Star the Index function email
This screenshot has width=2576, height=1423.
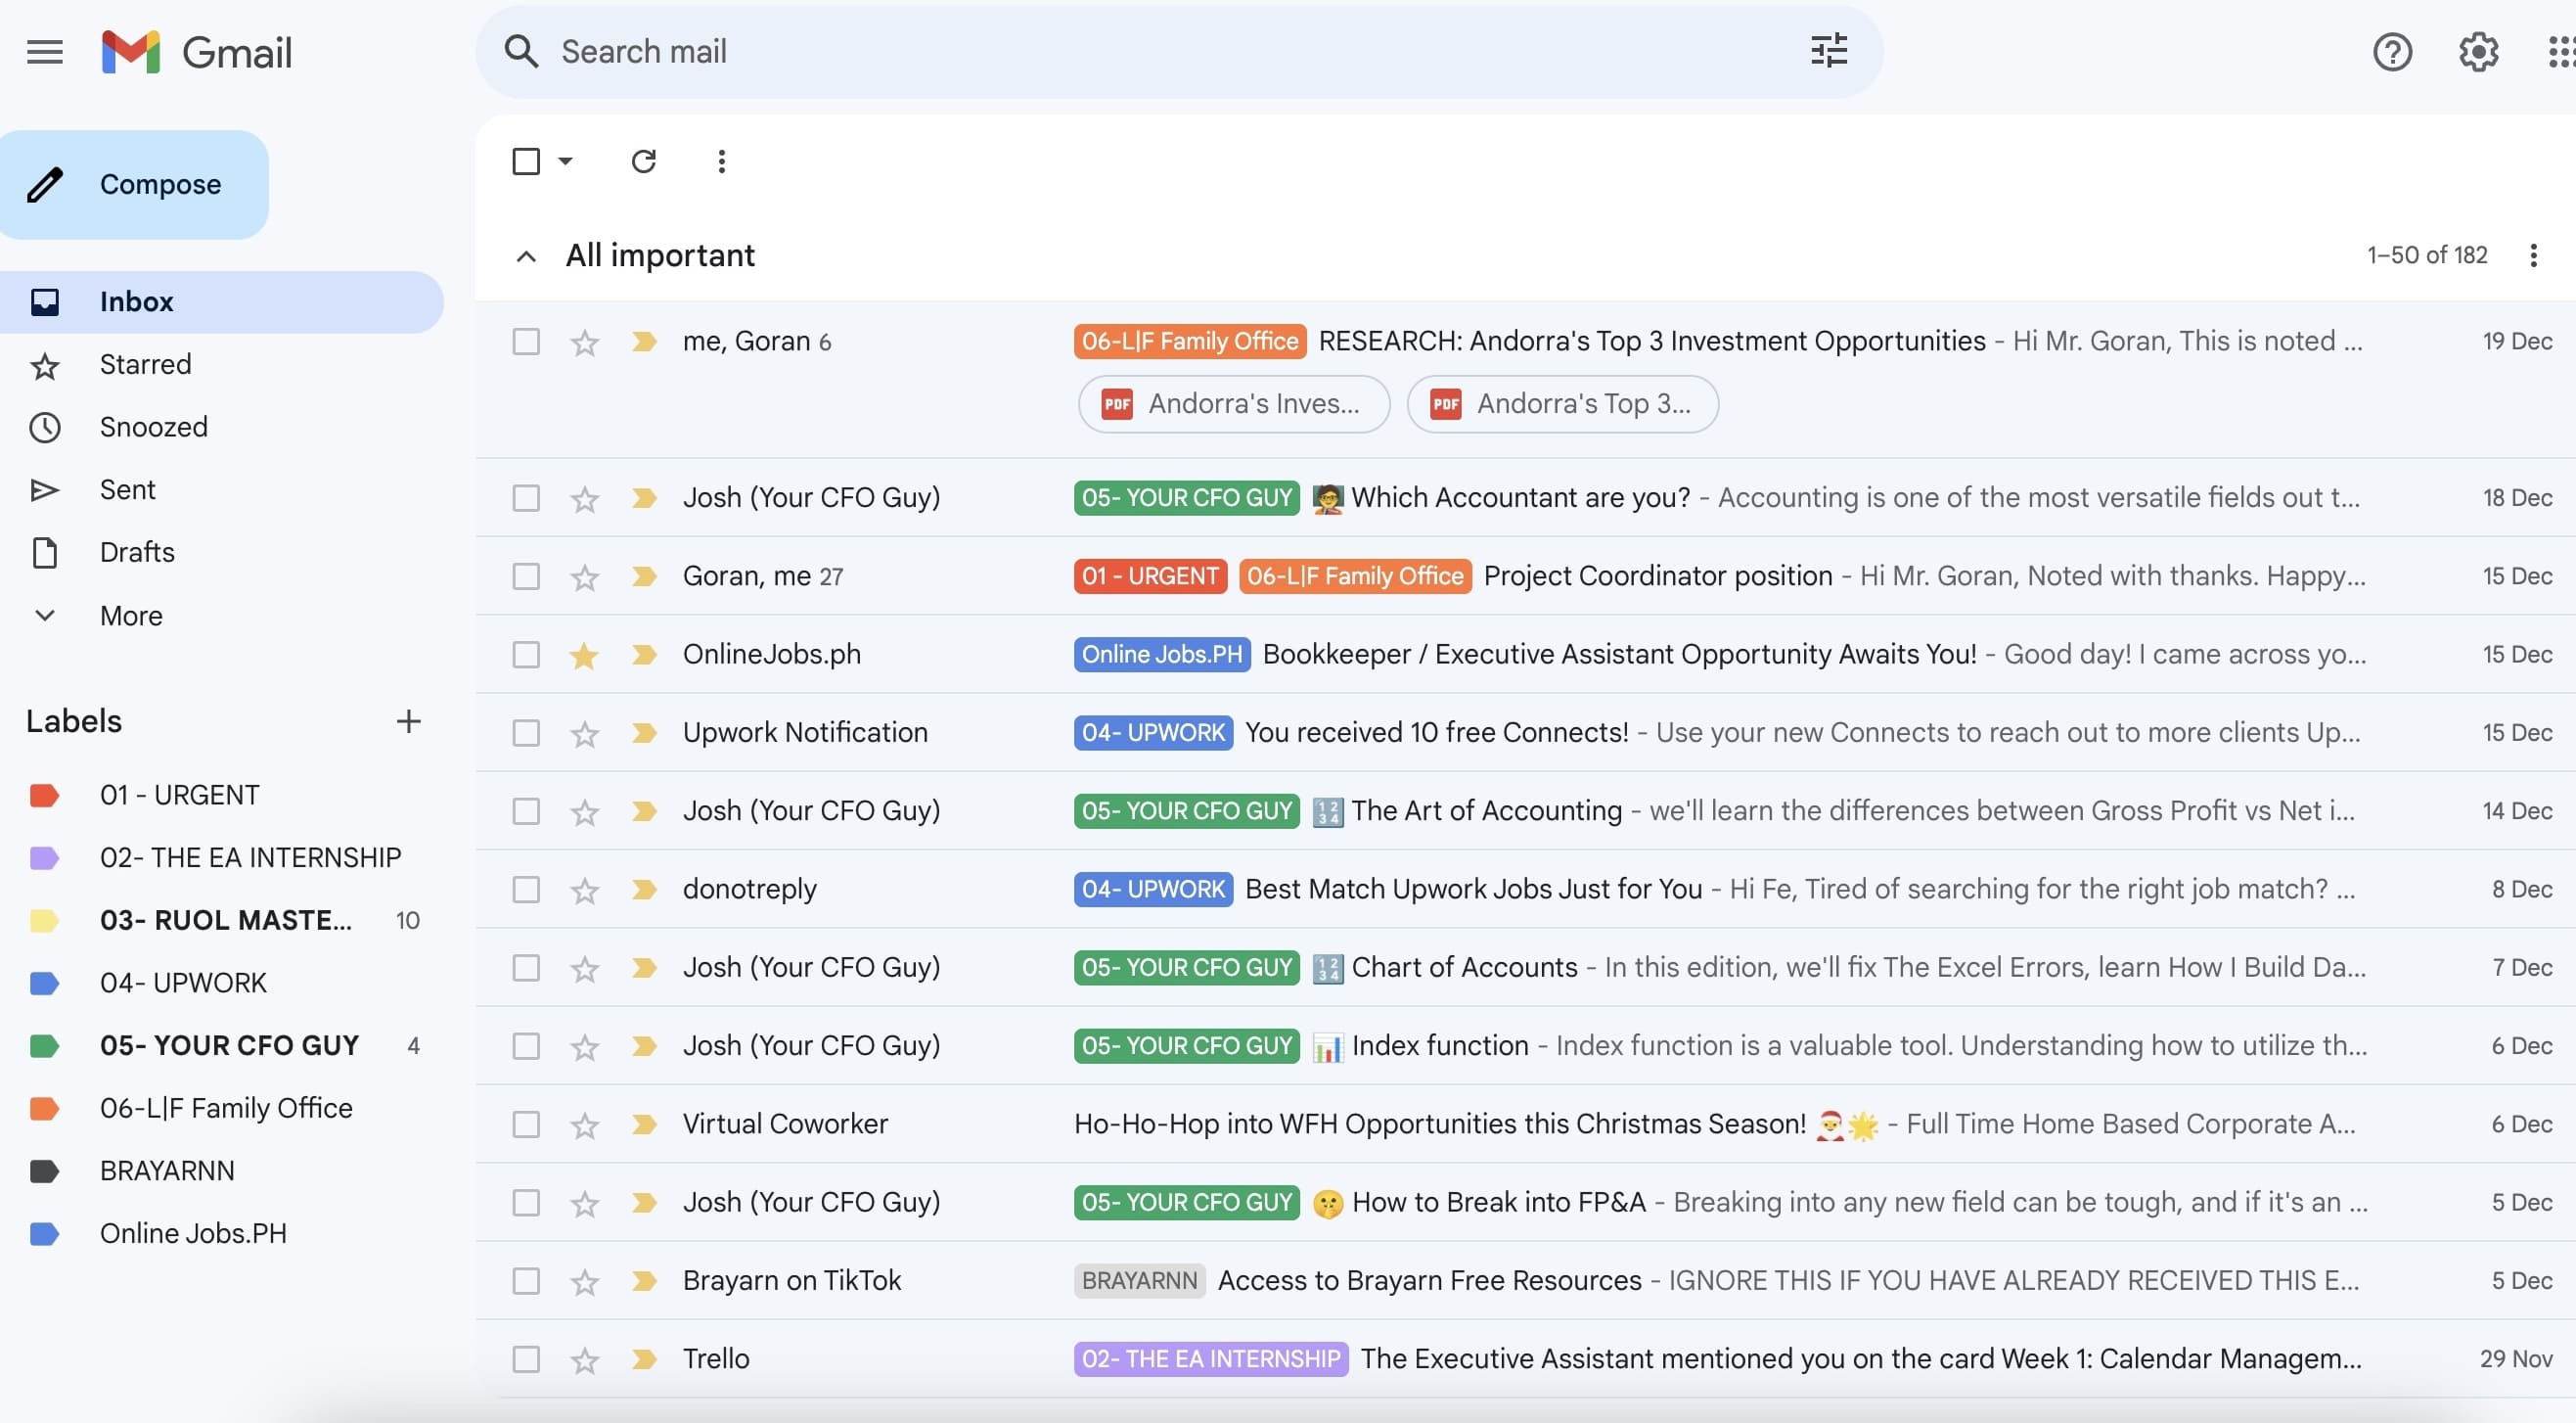pos(584,1048)
